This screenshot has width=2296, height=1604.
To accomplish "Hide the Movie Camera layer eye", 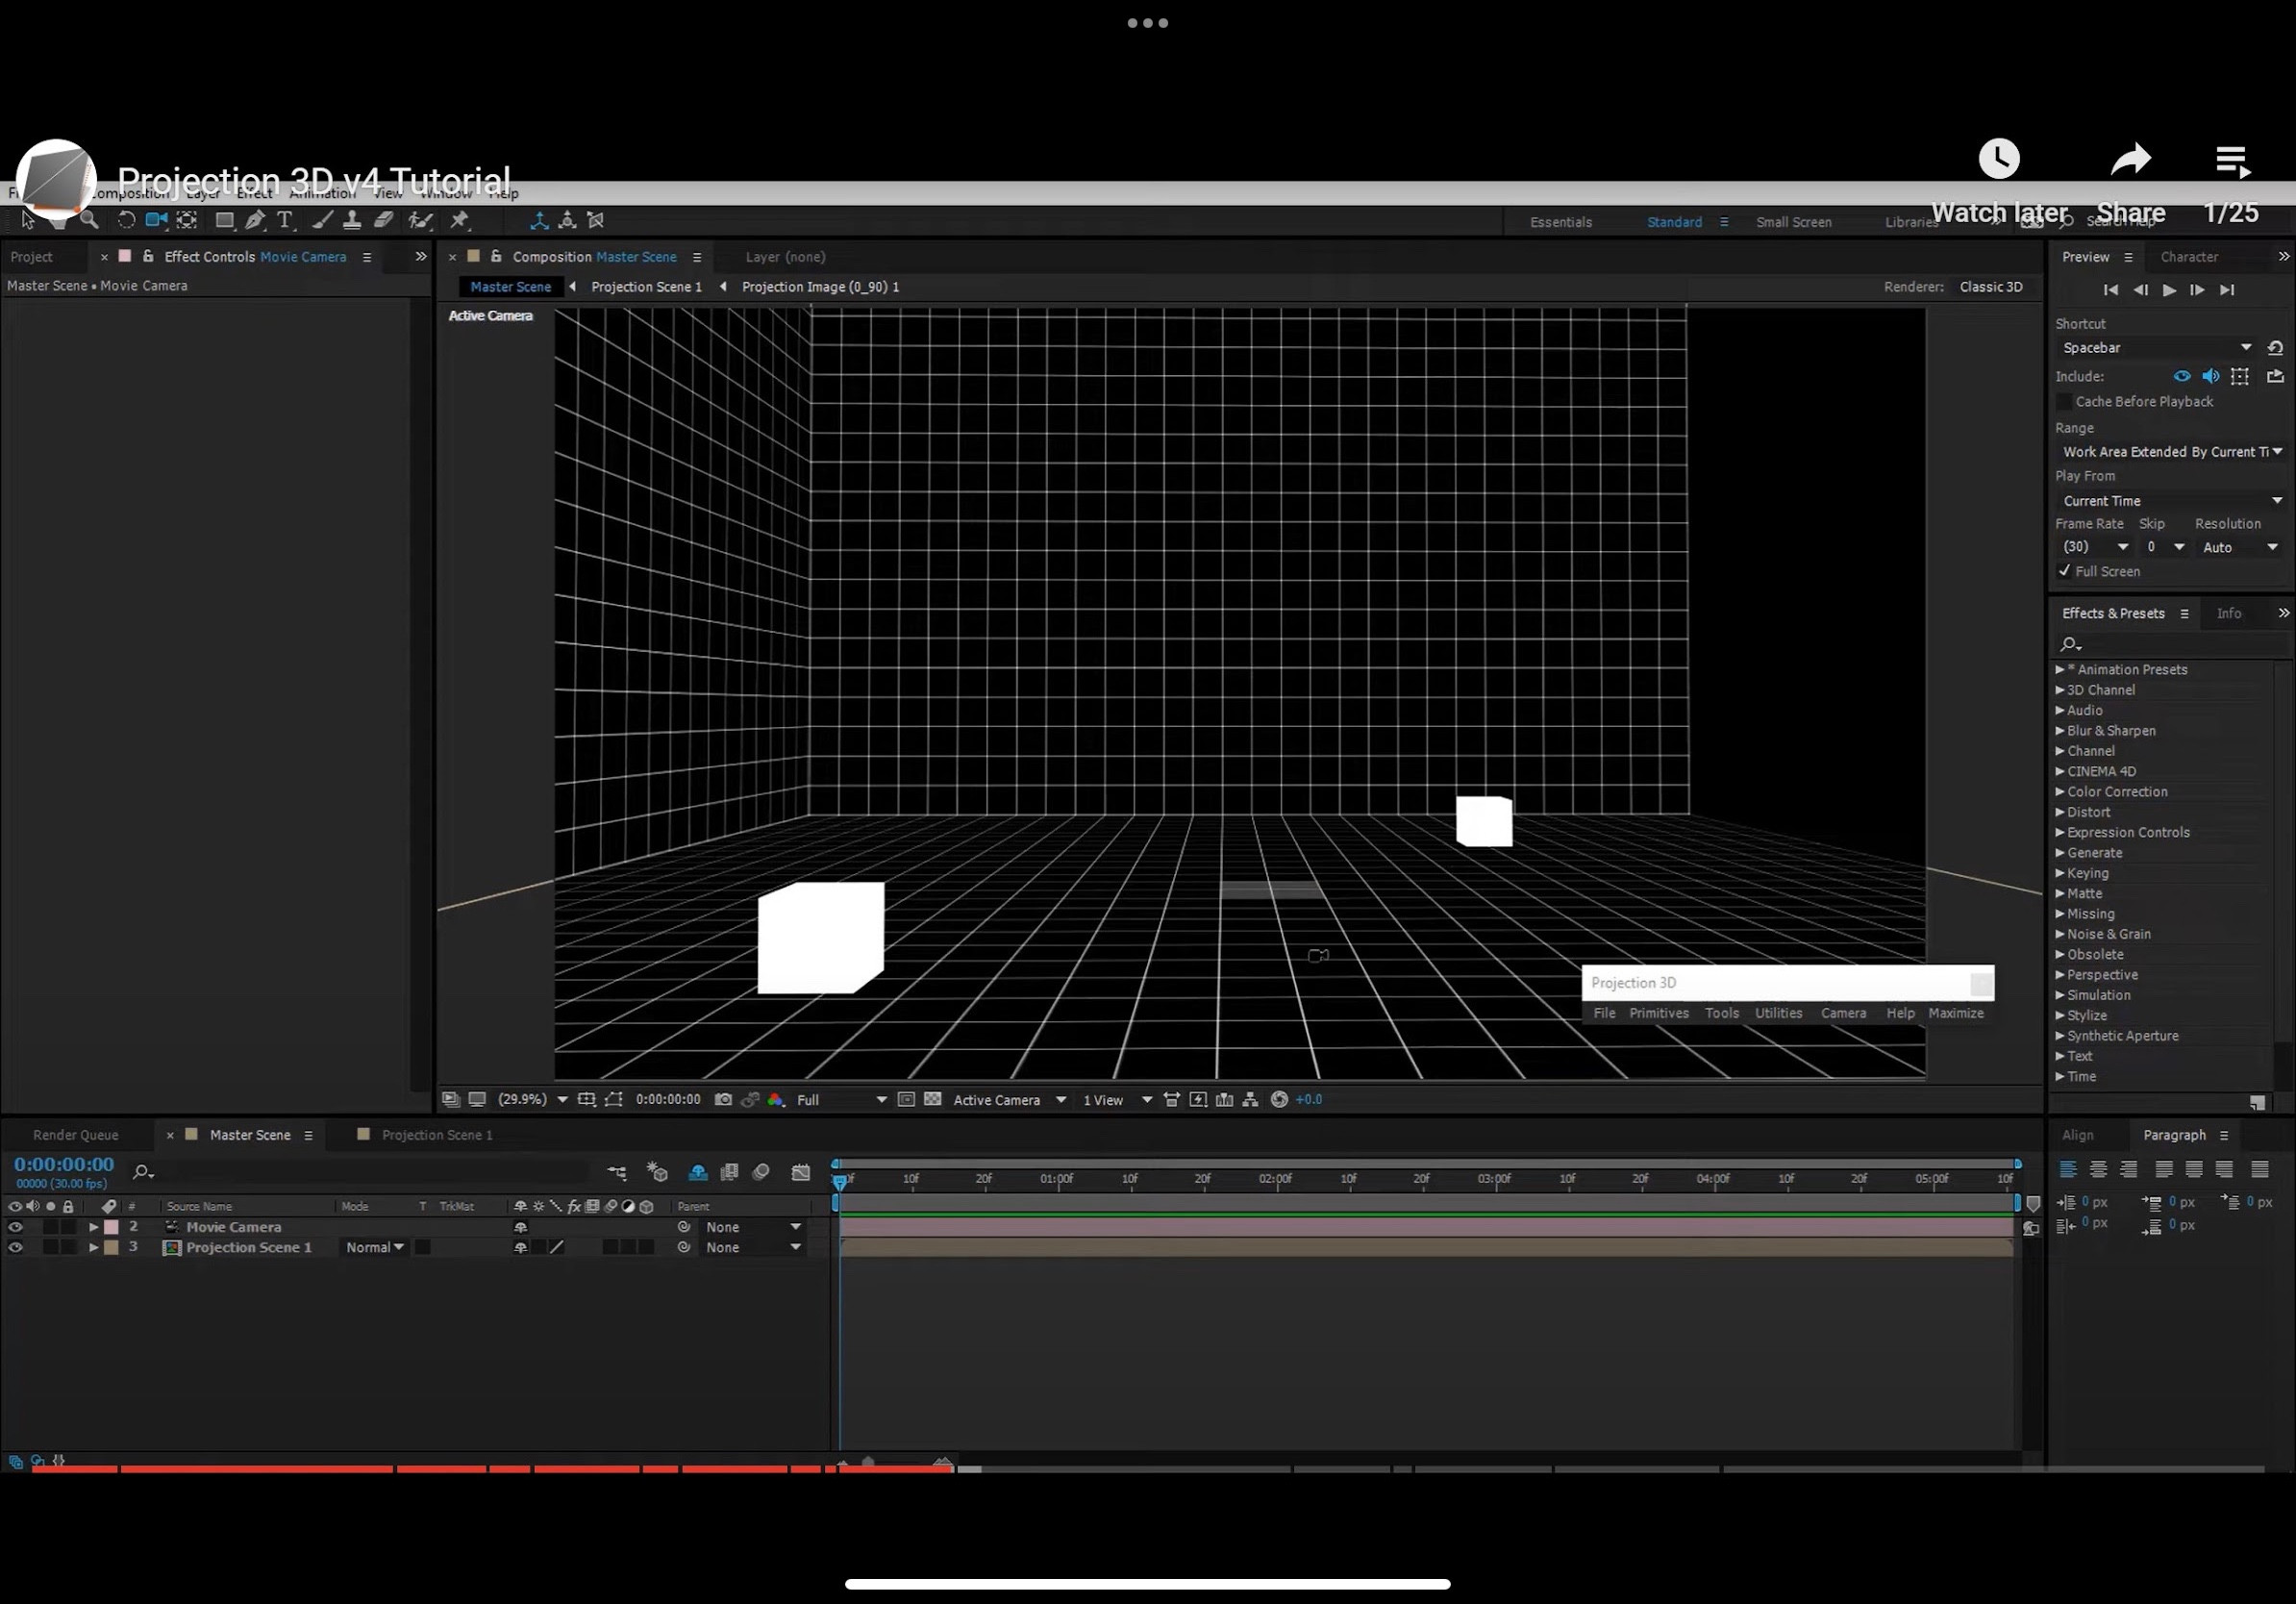I will (x=15, y=1227).
